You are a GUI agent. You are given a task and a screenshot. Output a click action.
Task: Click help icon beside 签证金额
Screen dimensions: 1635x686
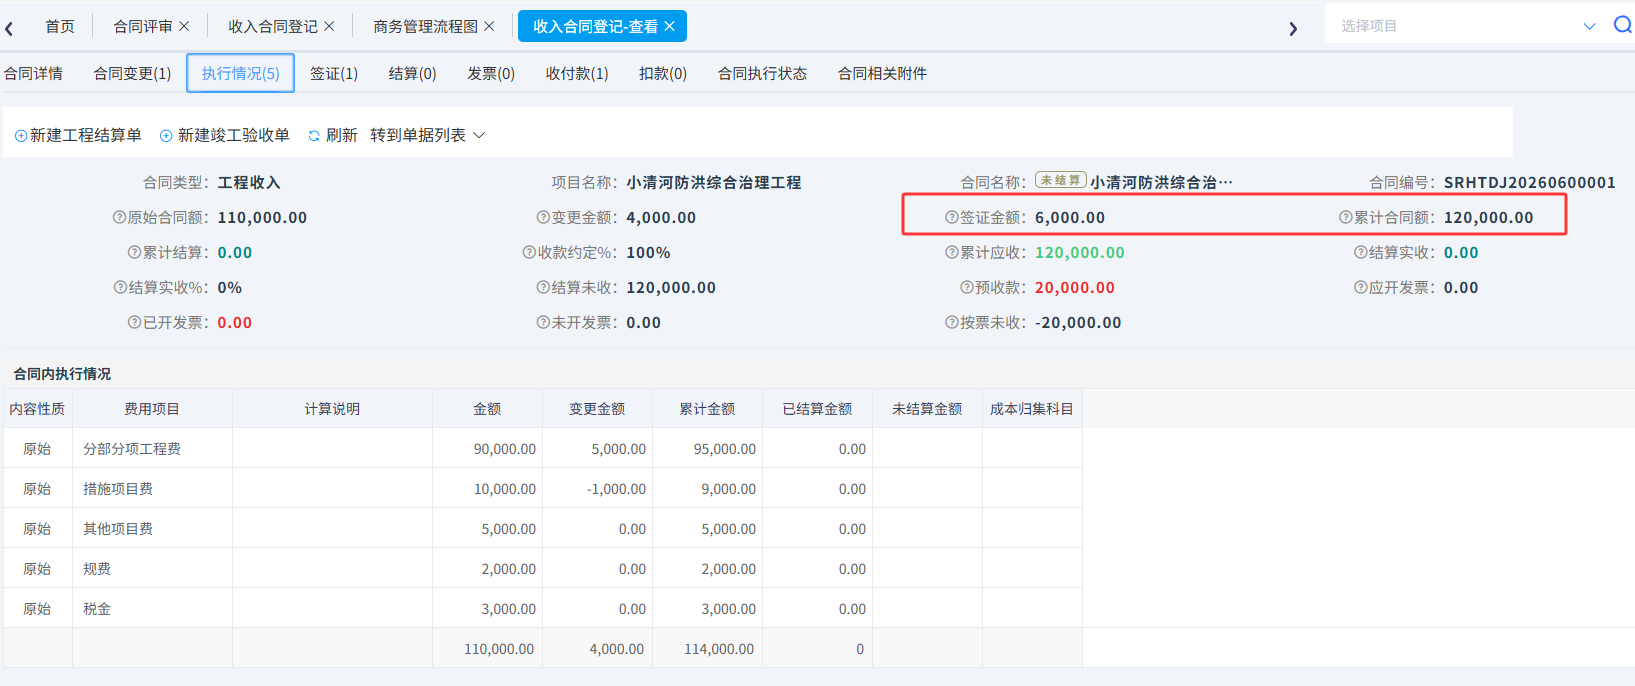click(952, 217)
